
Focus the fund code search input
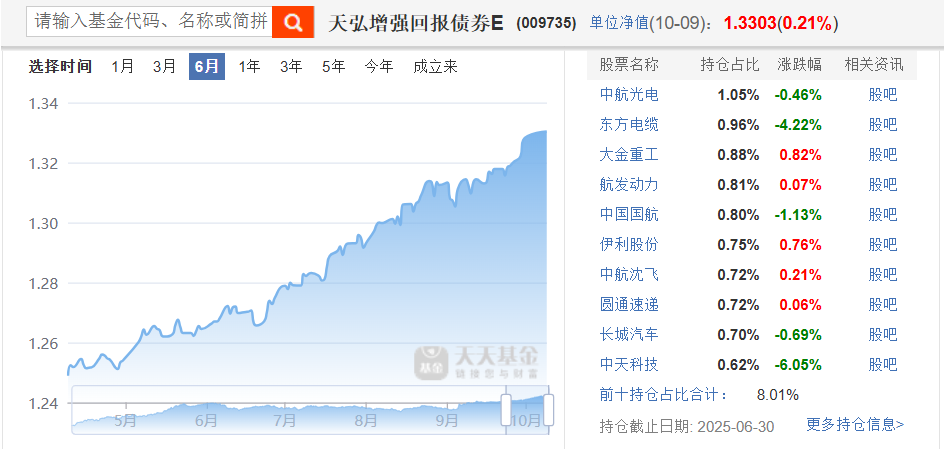(x=149, y=23)
